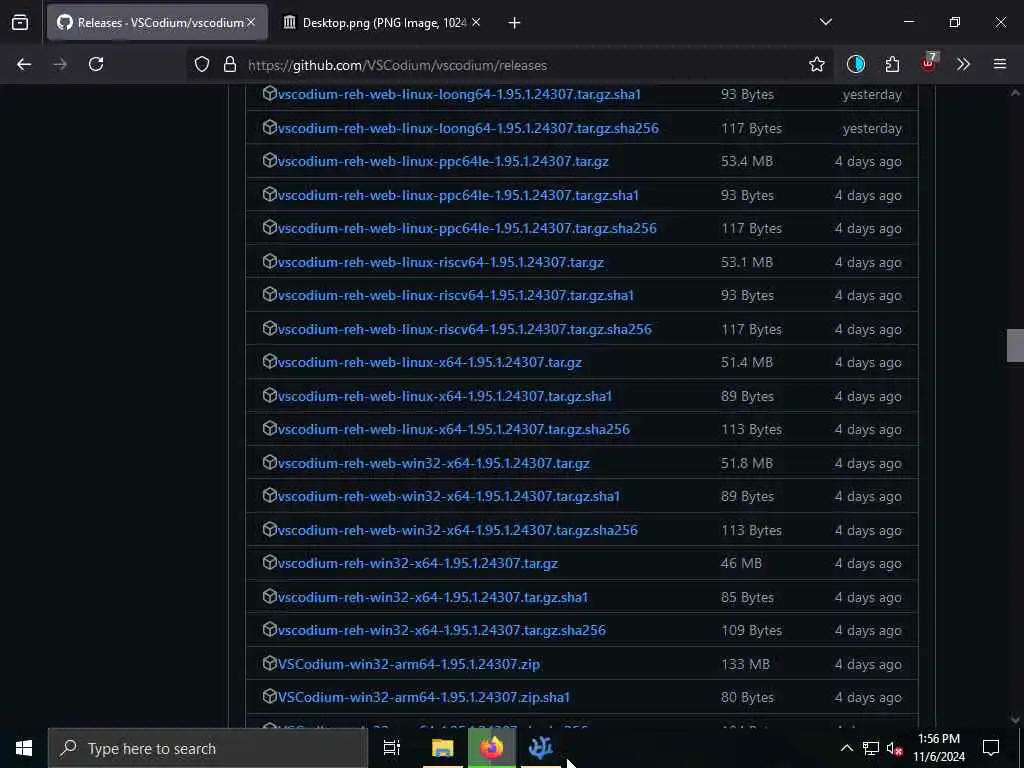Download vscodium-reh-win32-x64 tar.gz.sha256 file

pos(441,630)
